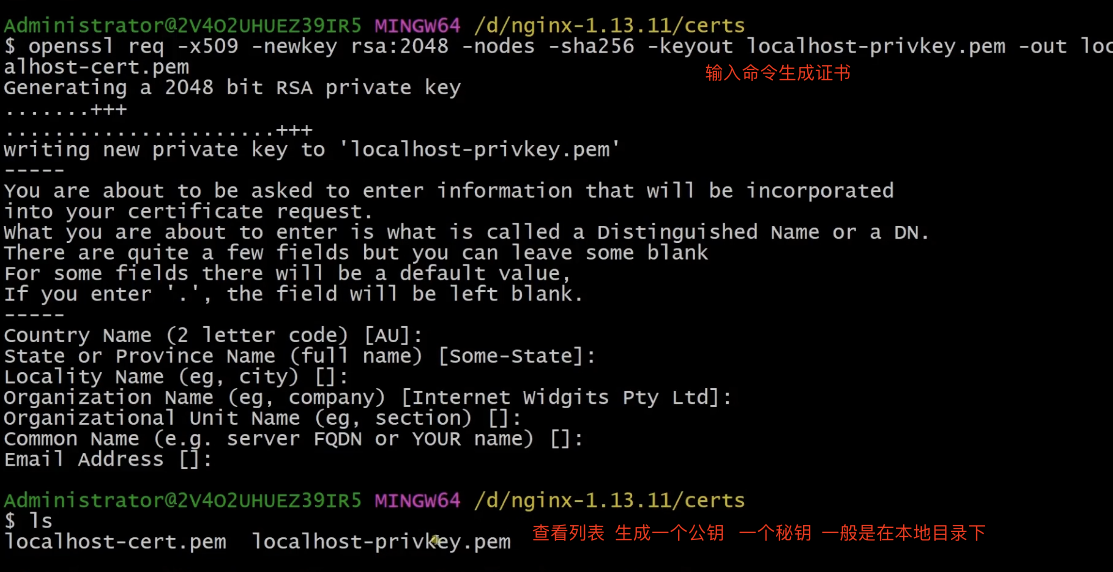Click the Organization Name prompt line
This screenshot has width=1113, height=572.
click(x=368, y=397)
